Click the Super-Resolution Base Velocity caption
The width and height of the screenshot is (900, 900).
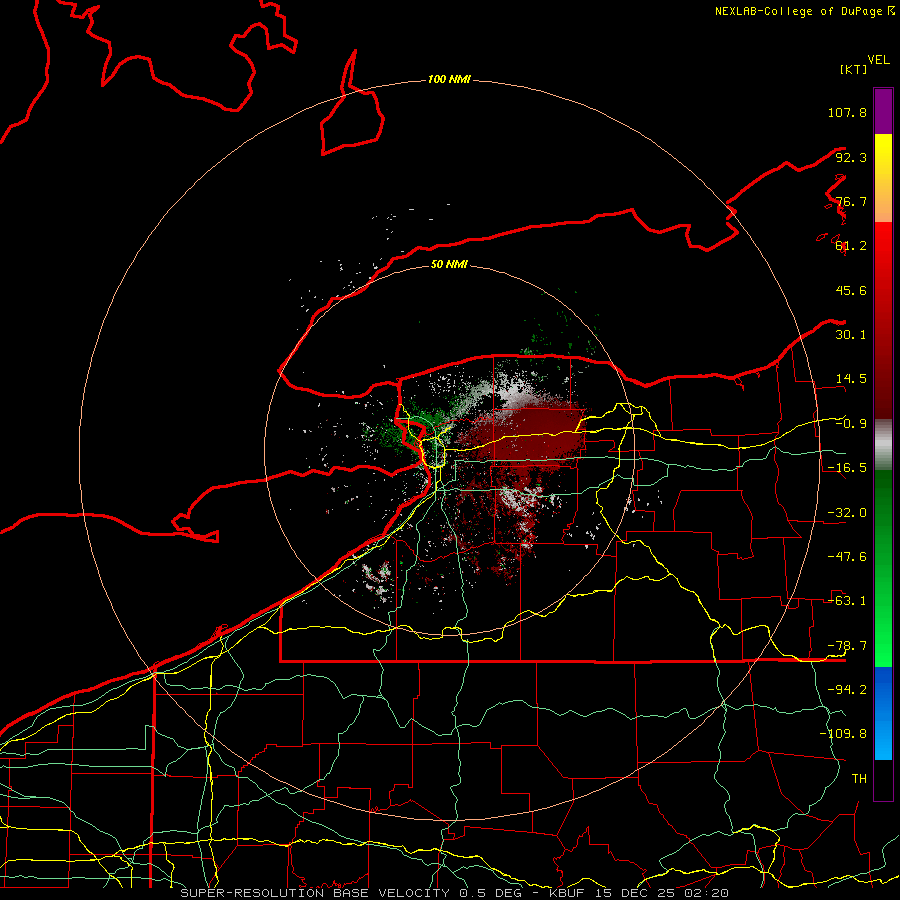(x=454, y=893)
